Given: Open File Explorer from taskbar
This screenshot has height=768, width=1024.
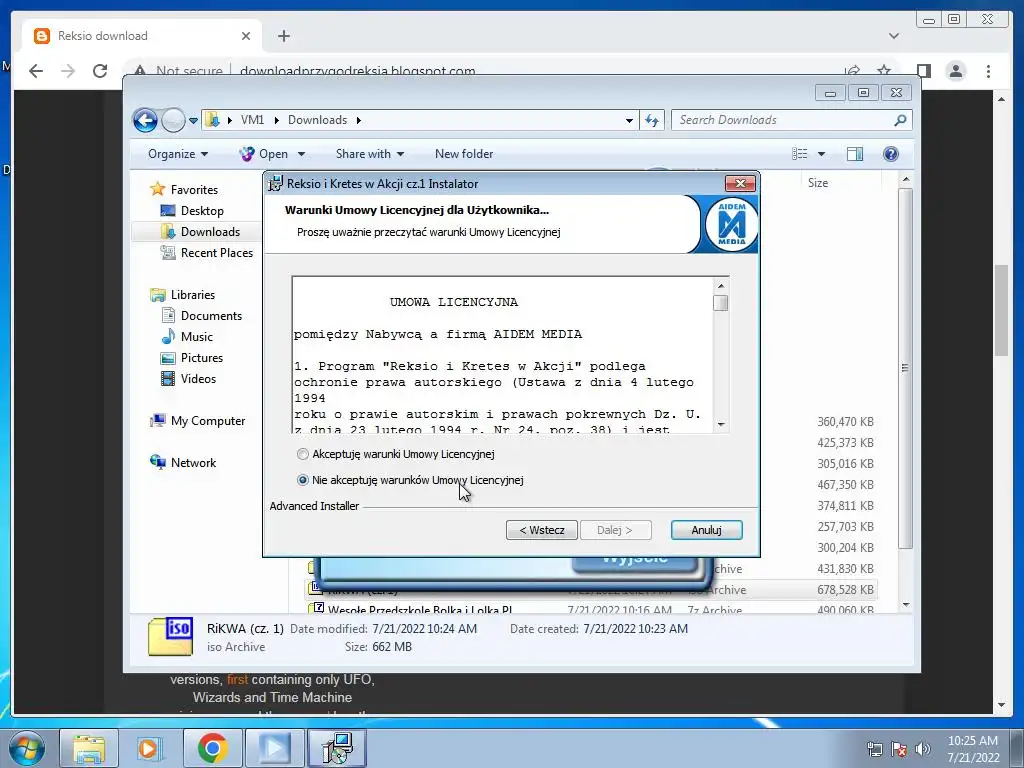Looking at the screenshot, I should tap(89, 748).
